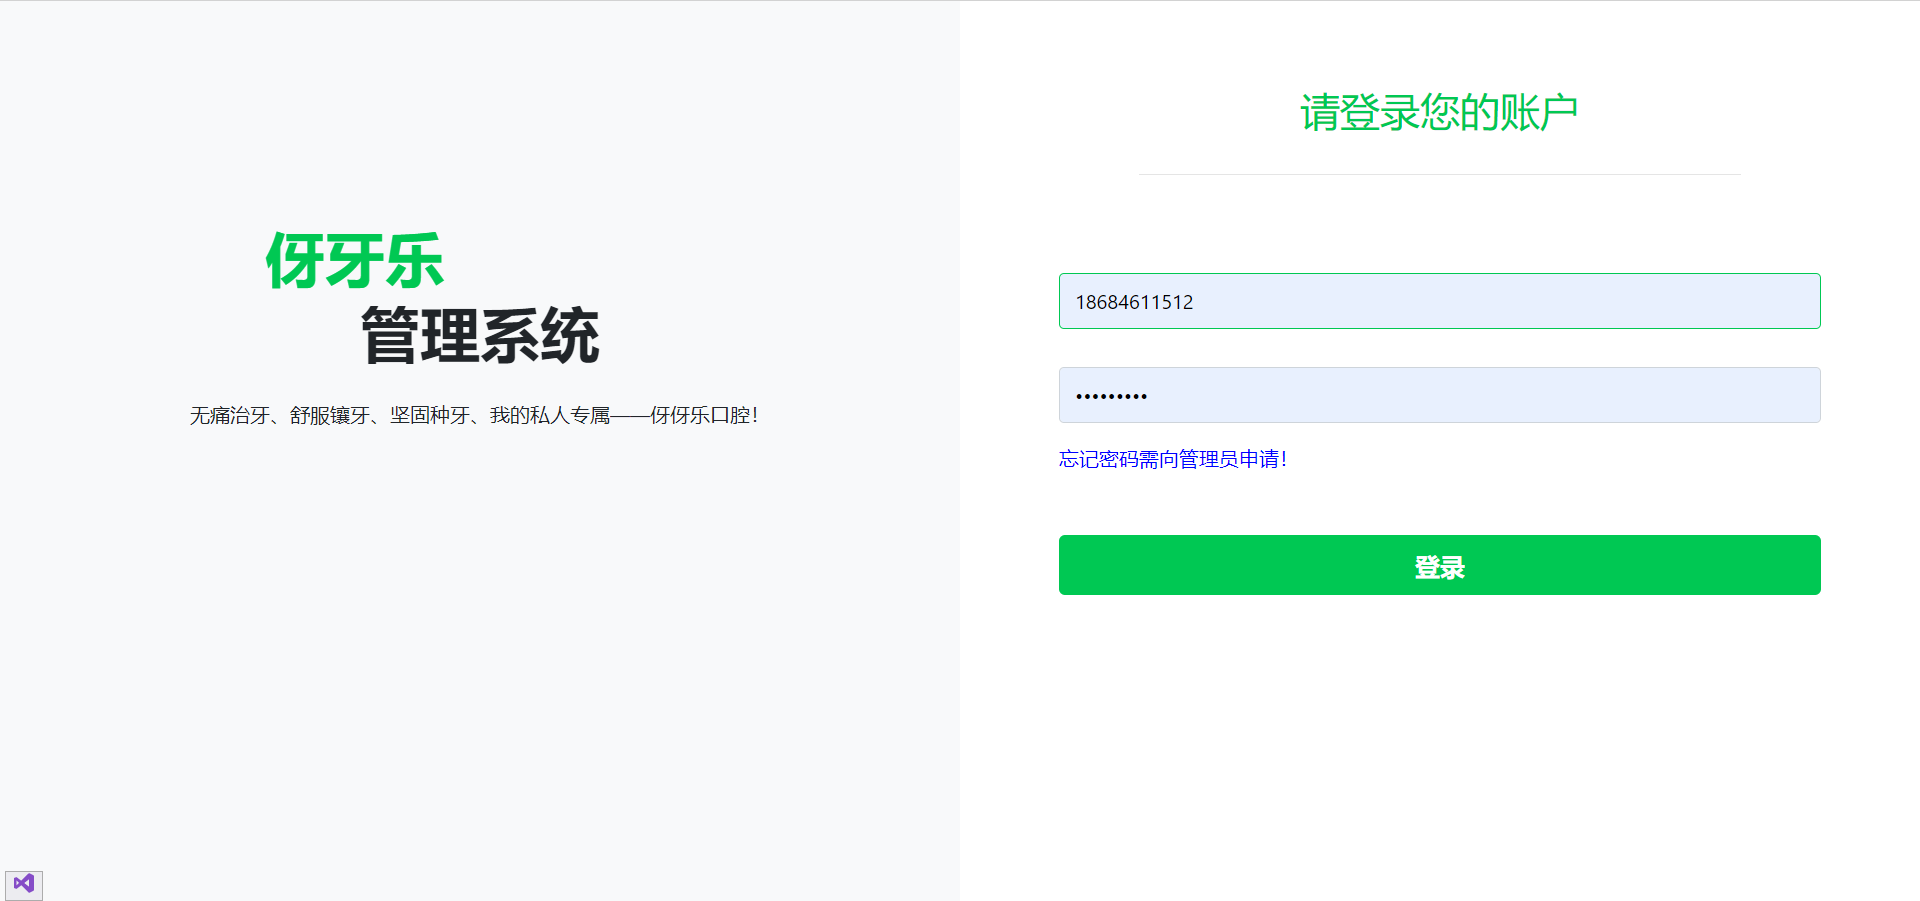Click the password input field

click(x=1439, y=394)
